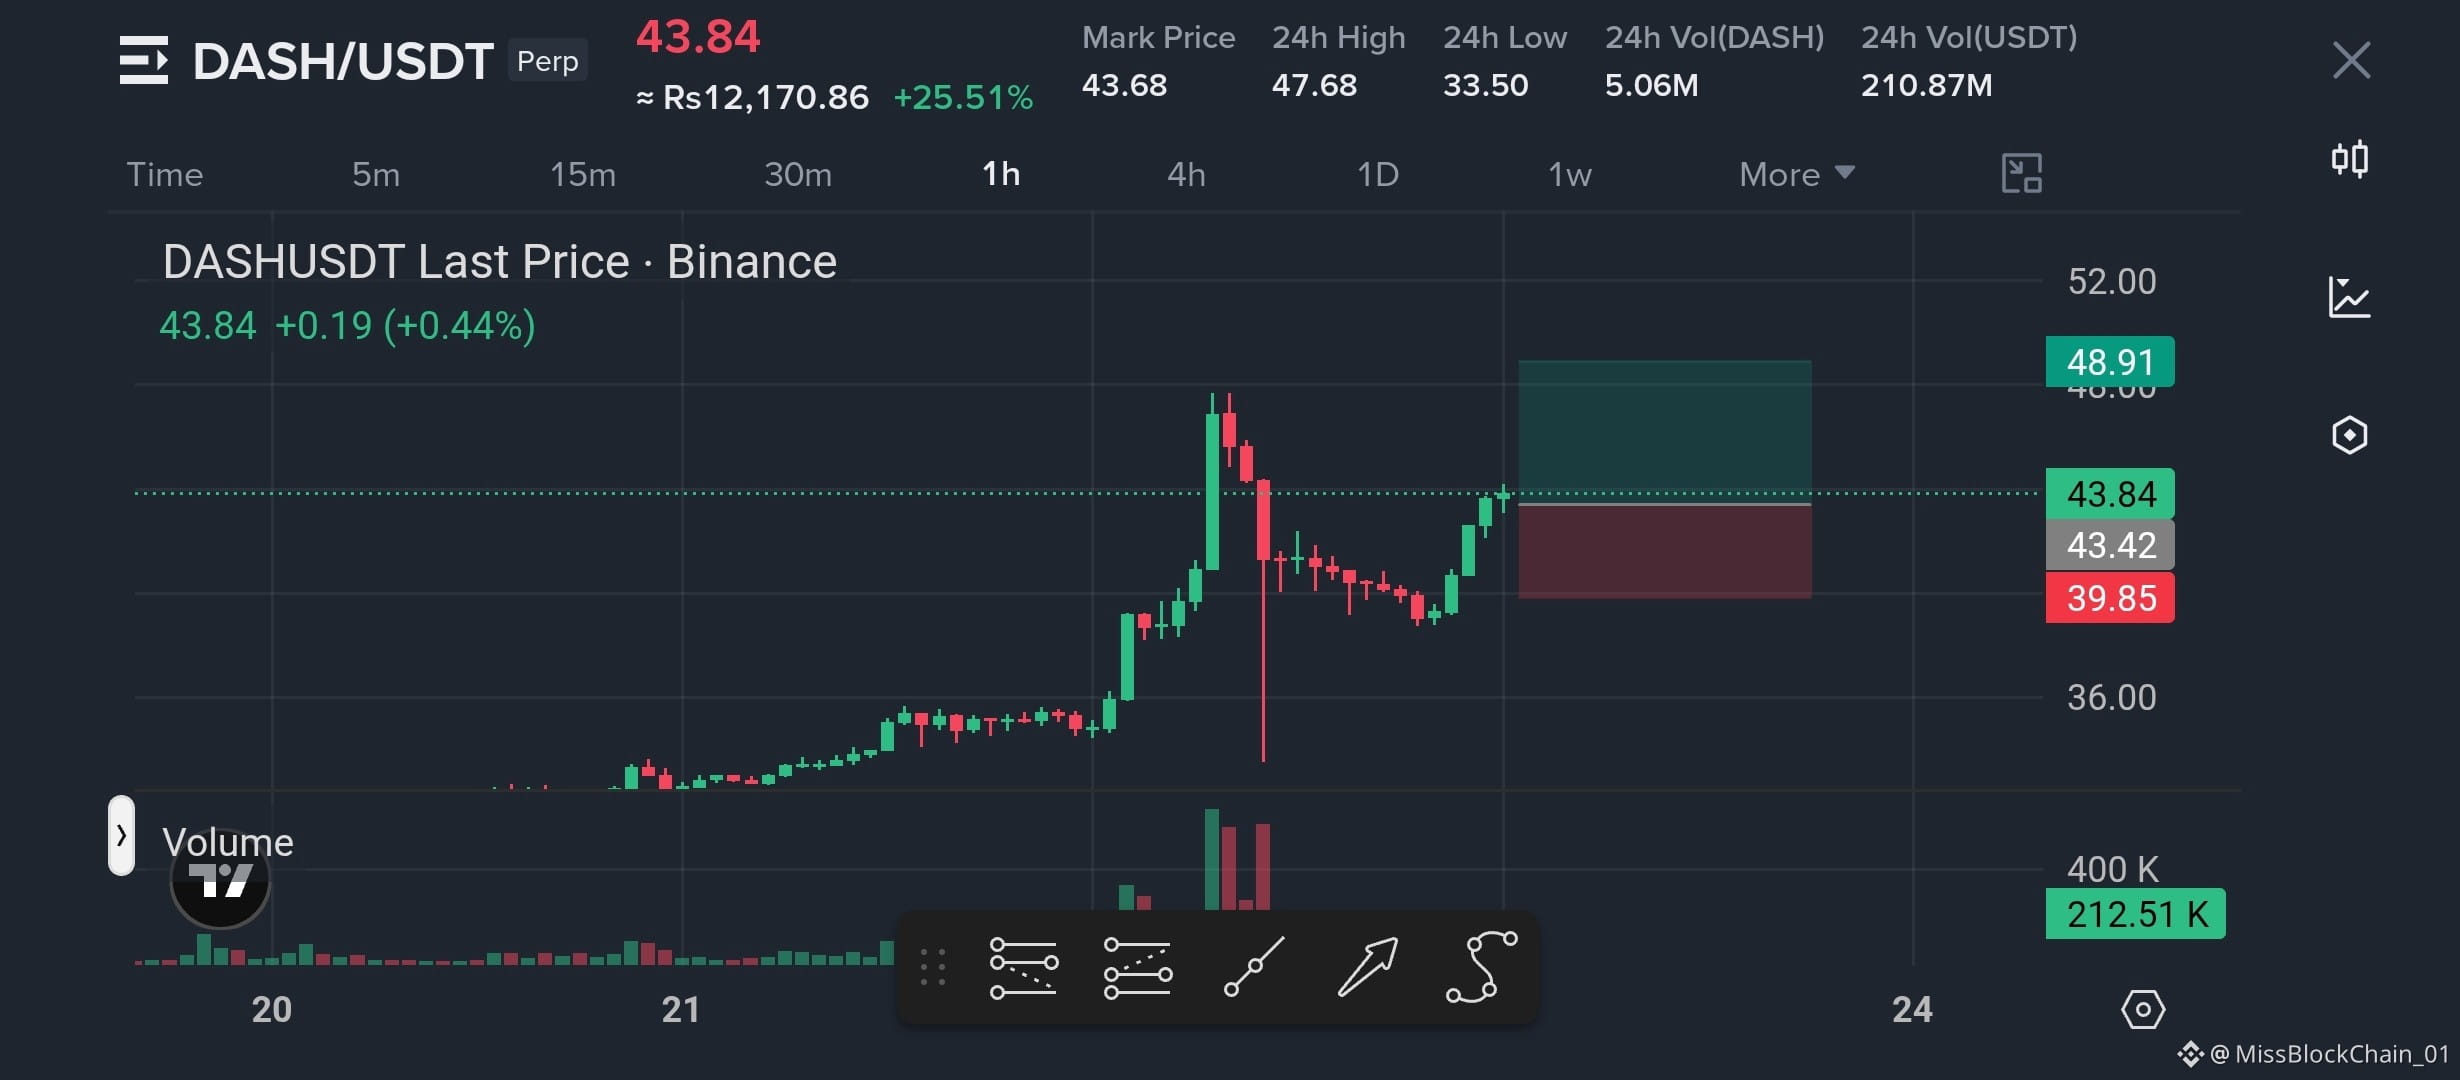Close the chart view
This screenshot has width=2460, height=1080.
click(x=2351, y=60)
